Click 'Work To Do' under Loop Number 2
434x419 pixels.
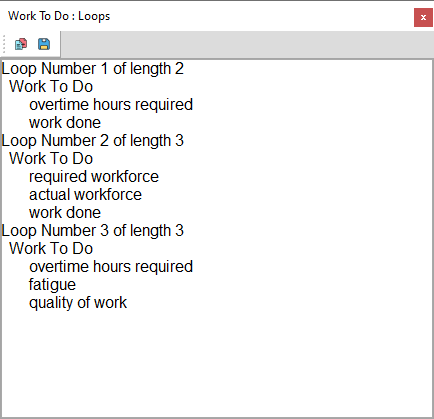pos(51,159)
